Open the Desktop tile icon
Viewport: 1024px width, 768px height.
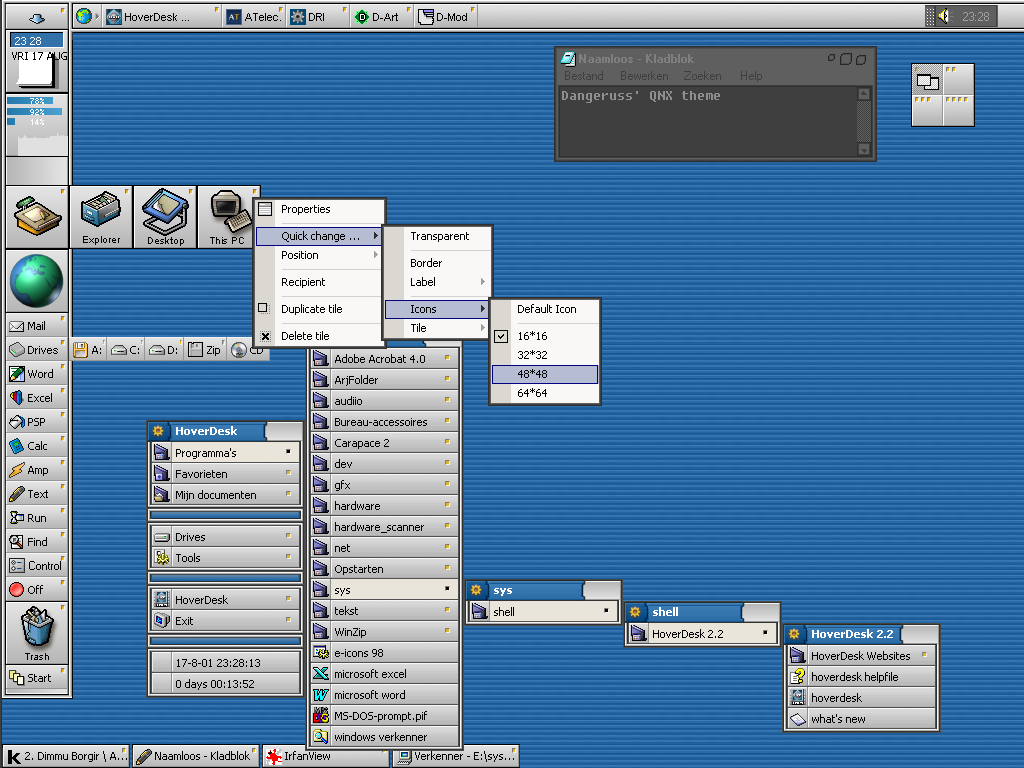(x=165, y=213)
